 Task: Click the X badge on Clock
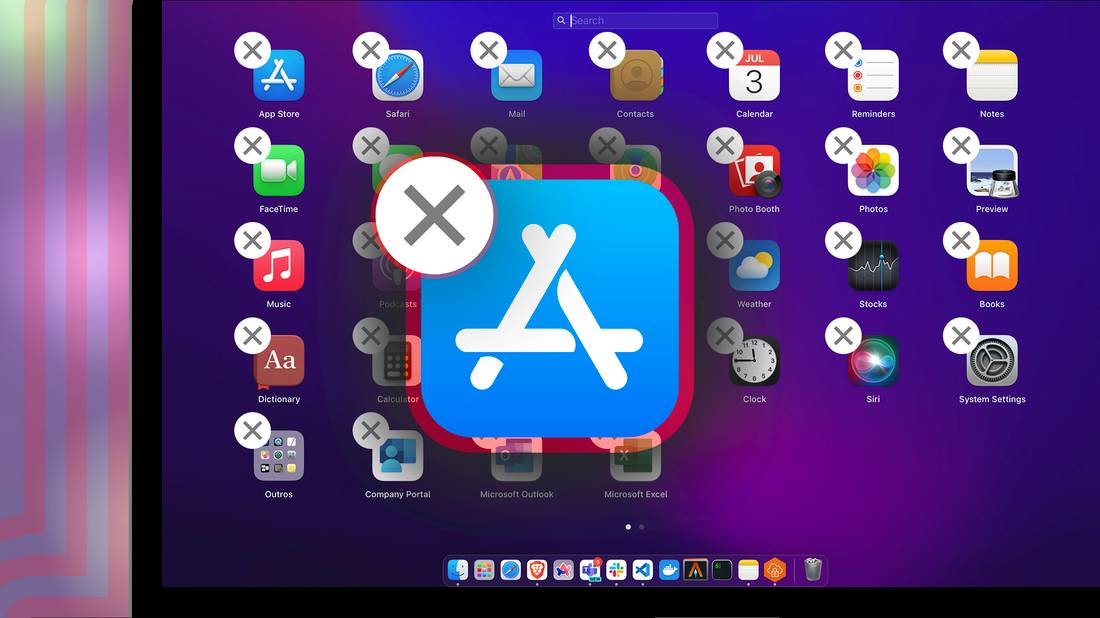725,336
